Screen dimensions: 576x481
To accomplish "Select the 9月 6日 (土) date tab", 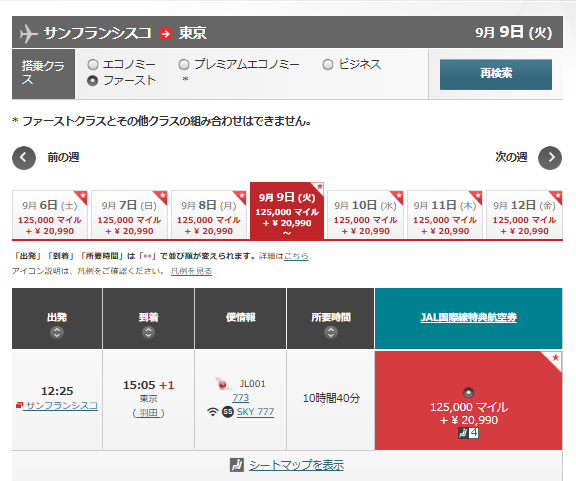I will (50, 215).
